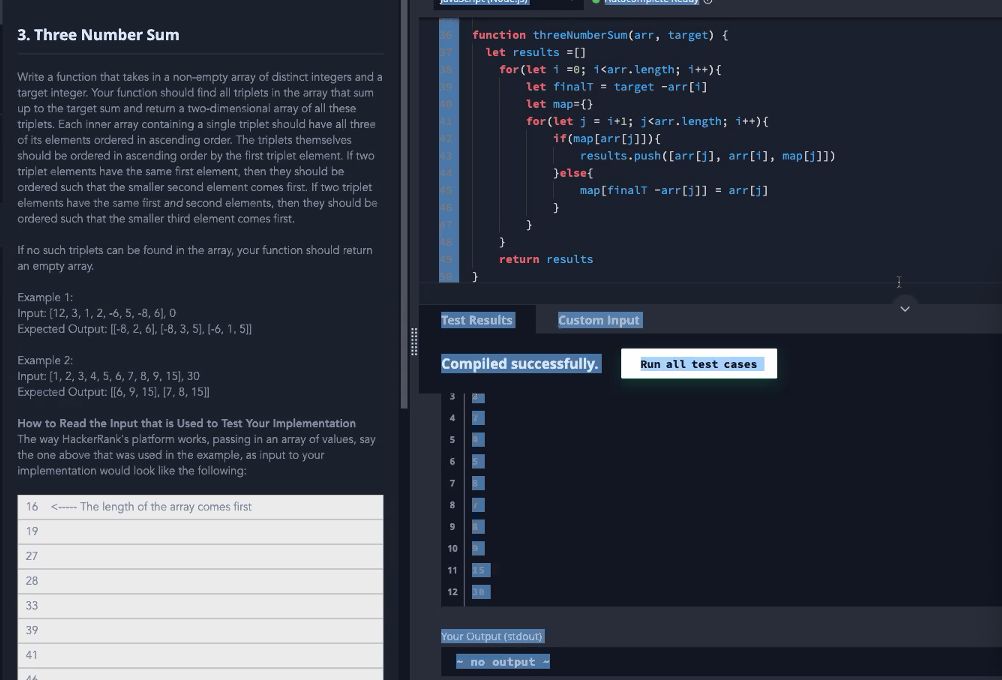The height and width of the screenshot is (680, 1002).
Task: Click the 'let finalT = target -arr[i]' line
Action: coord(617,87)
